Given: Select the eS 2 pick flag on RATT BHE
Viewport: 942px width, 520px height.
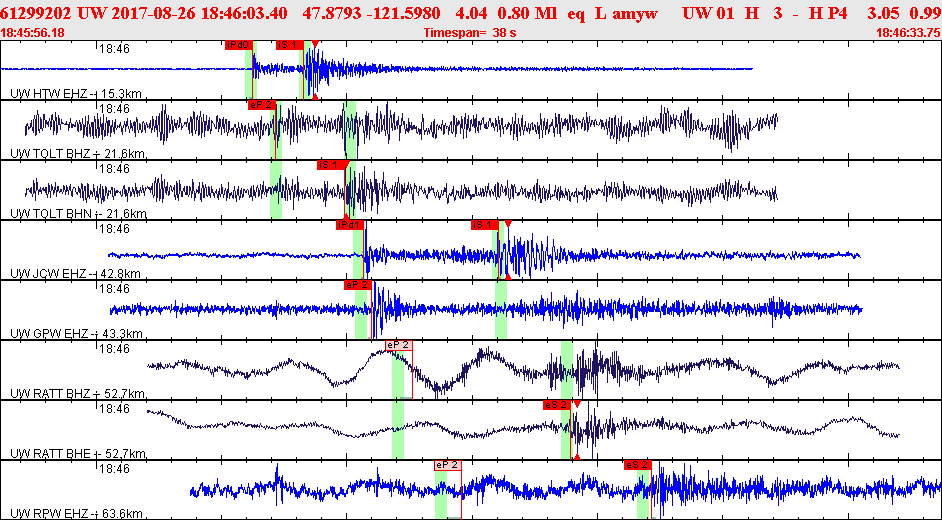Looking at the screenshot, I should click(556, 405).
